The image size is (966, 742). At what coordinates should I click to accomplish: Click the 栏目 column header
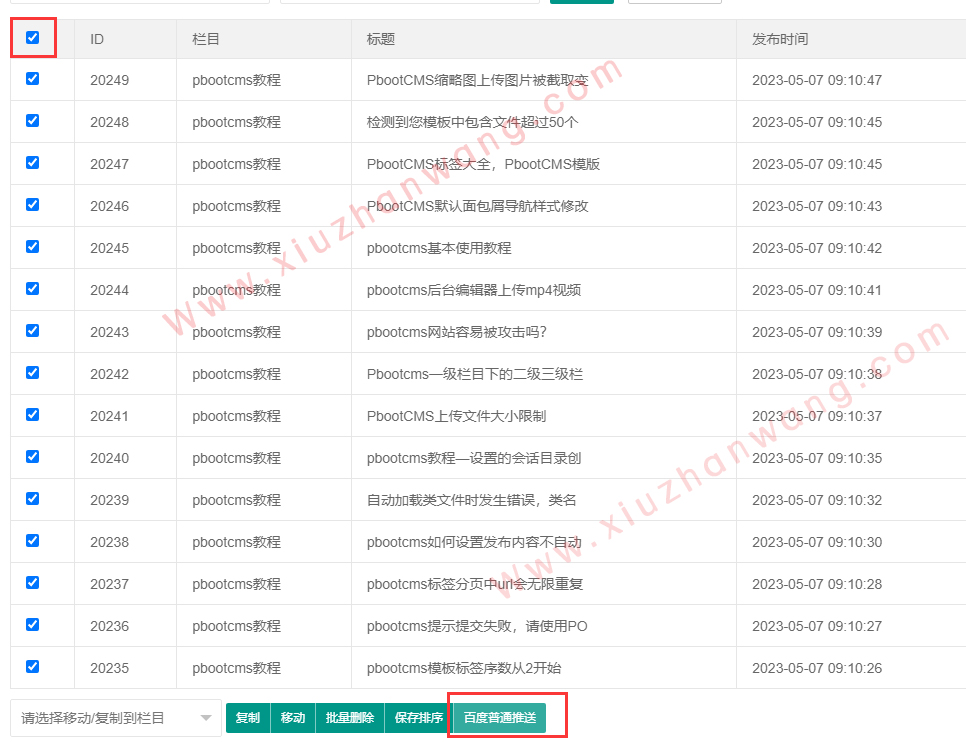point(206,39)
